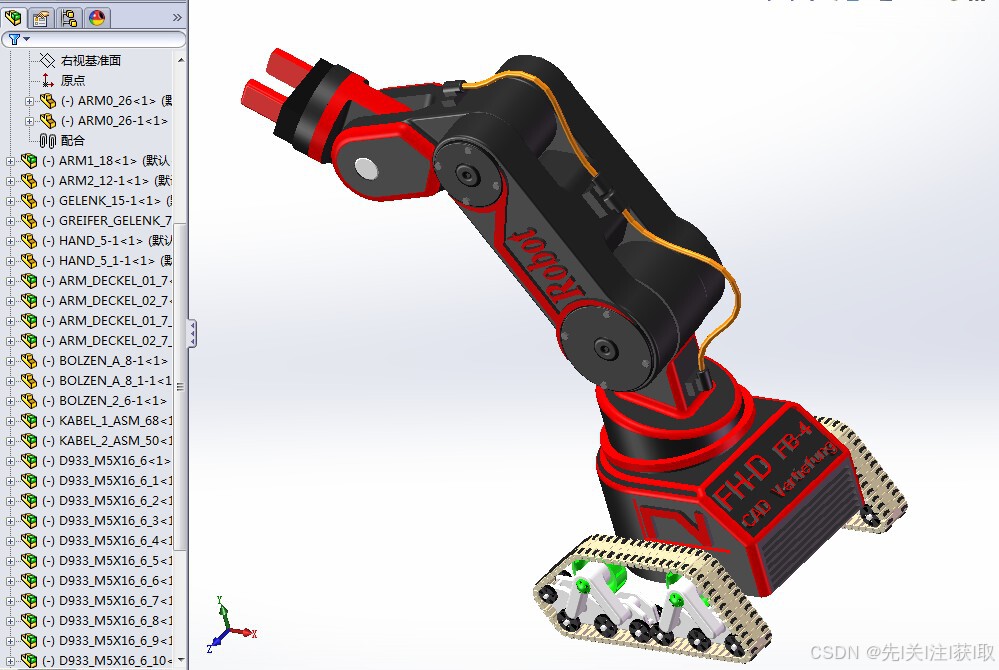The width and height of the screenshot is (999, 670).
Task: Click the tree scrollbar down arrow
Action: coord(181,660)
